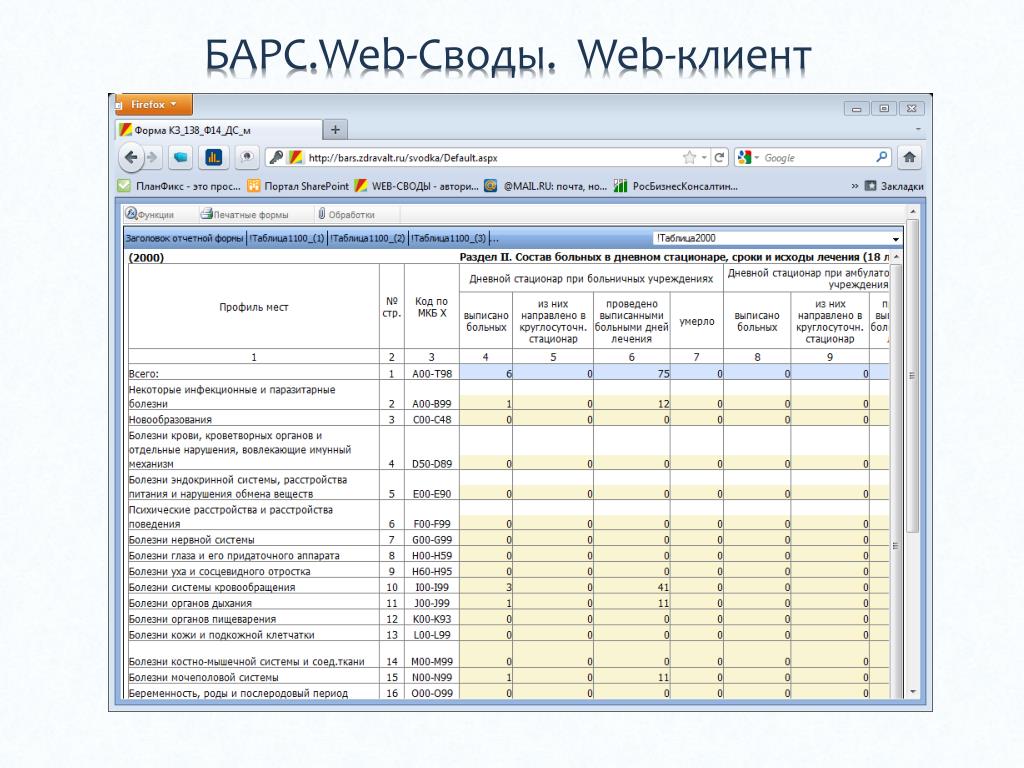
Task: Open the Firefox application menu
Action: pyautogui.click(x=153, y=104)
